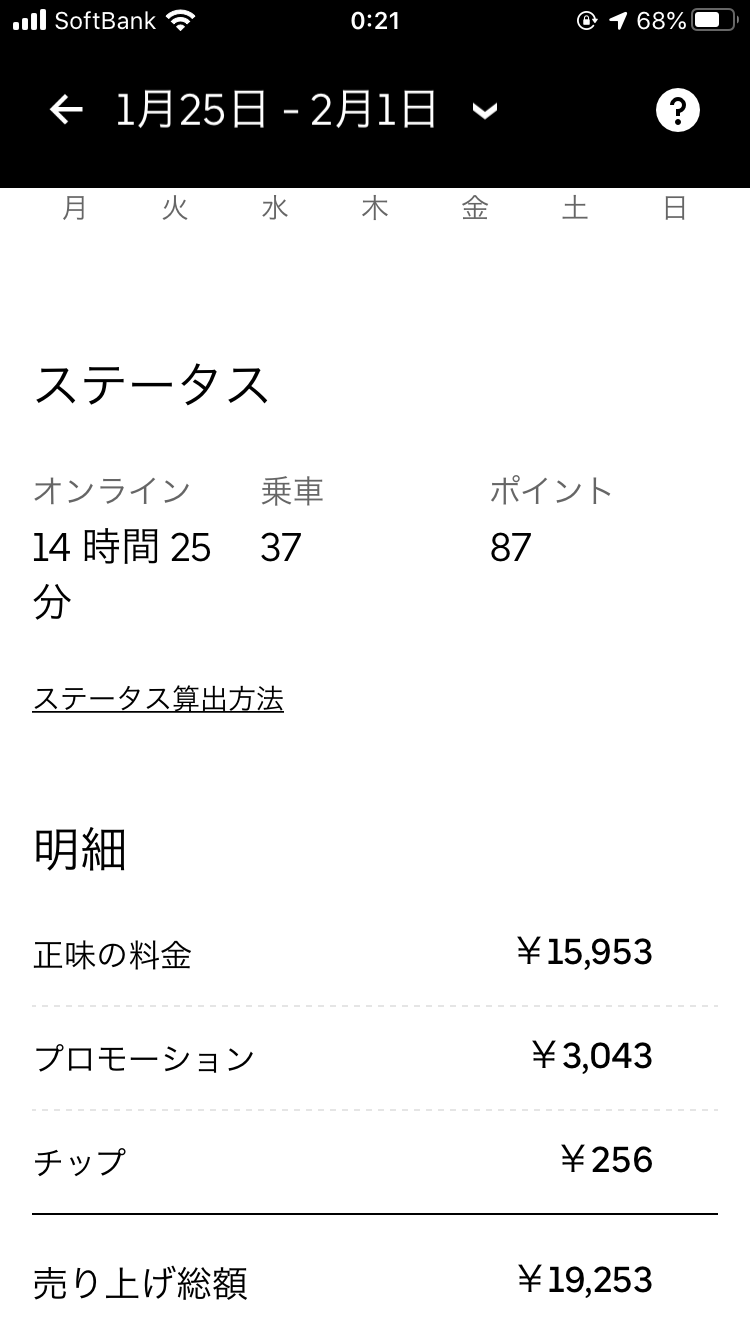Select the 水 day column
Screen dimensions: 750x1334
pos(275,208)
